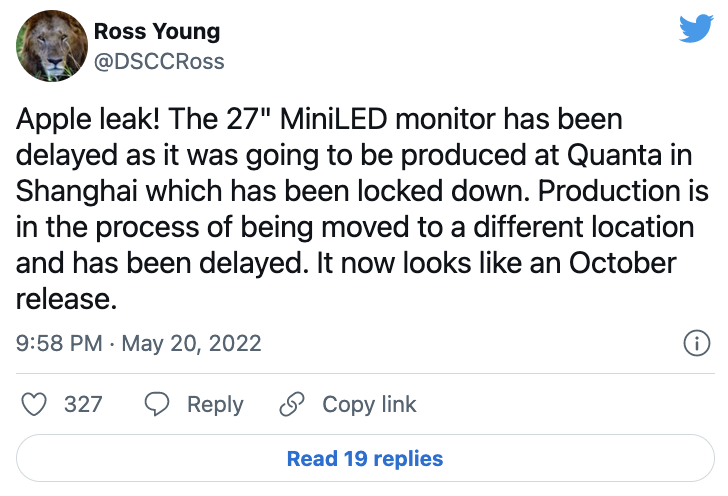Screen dimensions: 728x496
Task: Click the May 20, 2022 date
Action: (191, 344)
